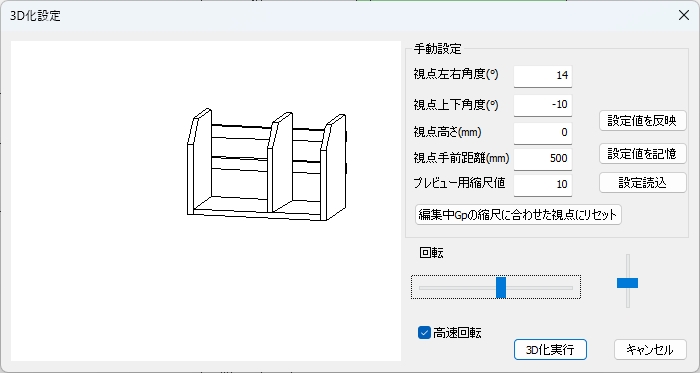Click the horizontal rotation slider thumb
The height and width of the screenshot is (373, 700).
coord(501,287)
